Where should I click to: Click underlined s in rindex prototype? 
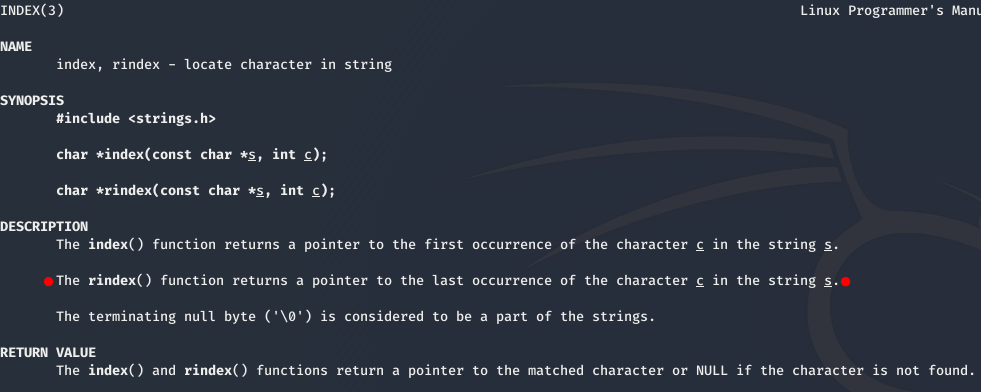(260, 191)
